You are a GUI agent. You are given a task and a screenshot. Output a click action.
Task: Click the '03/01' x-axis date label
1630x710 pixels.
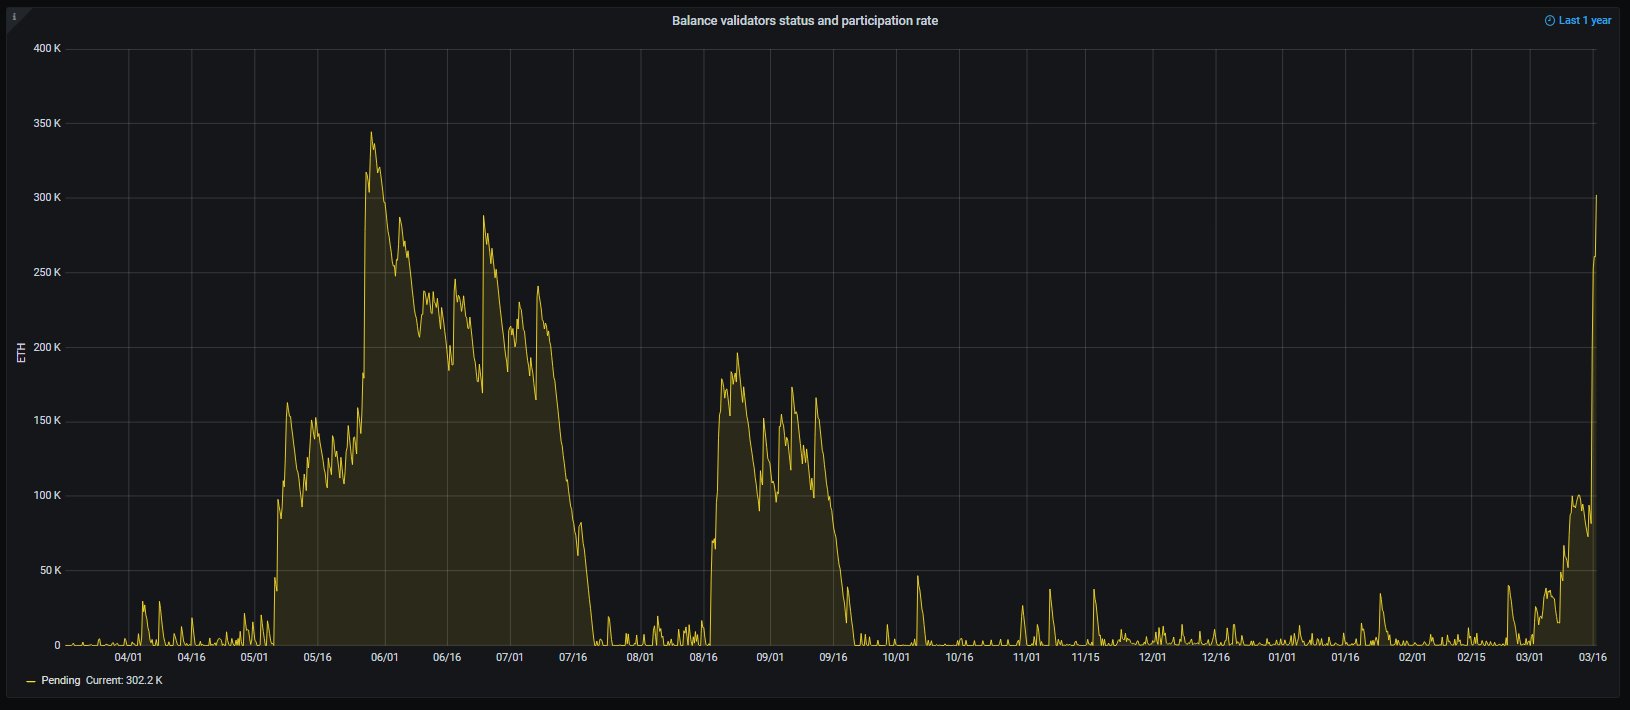click(x=1529, y=658)
